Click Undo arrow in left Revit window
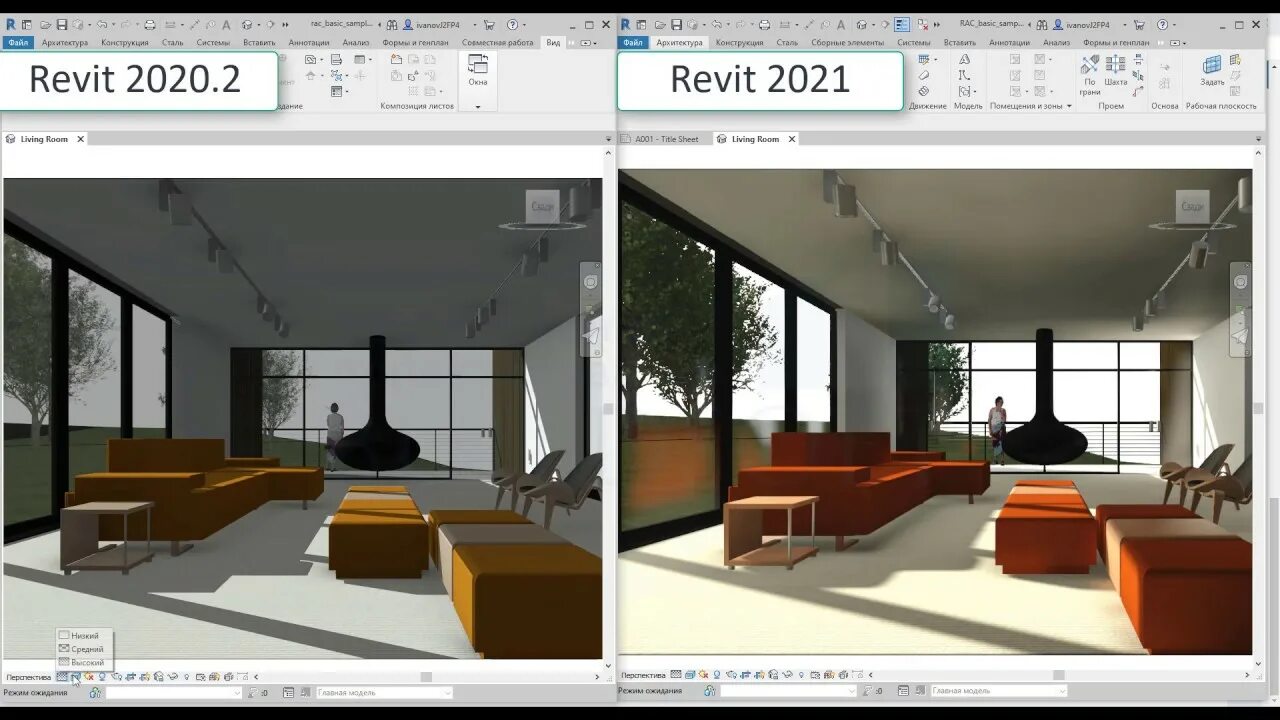1280x720 pixels. [x=102, y=25]
